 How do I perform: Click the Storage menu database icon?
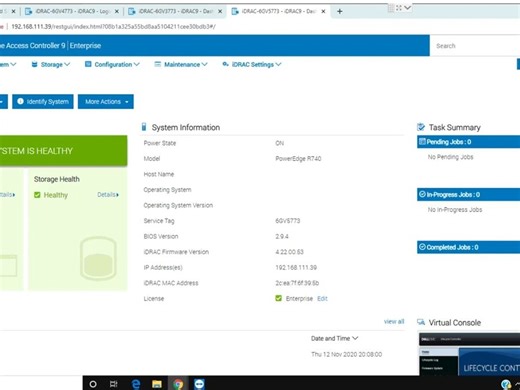tap(34, 64)
